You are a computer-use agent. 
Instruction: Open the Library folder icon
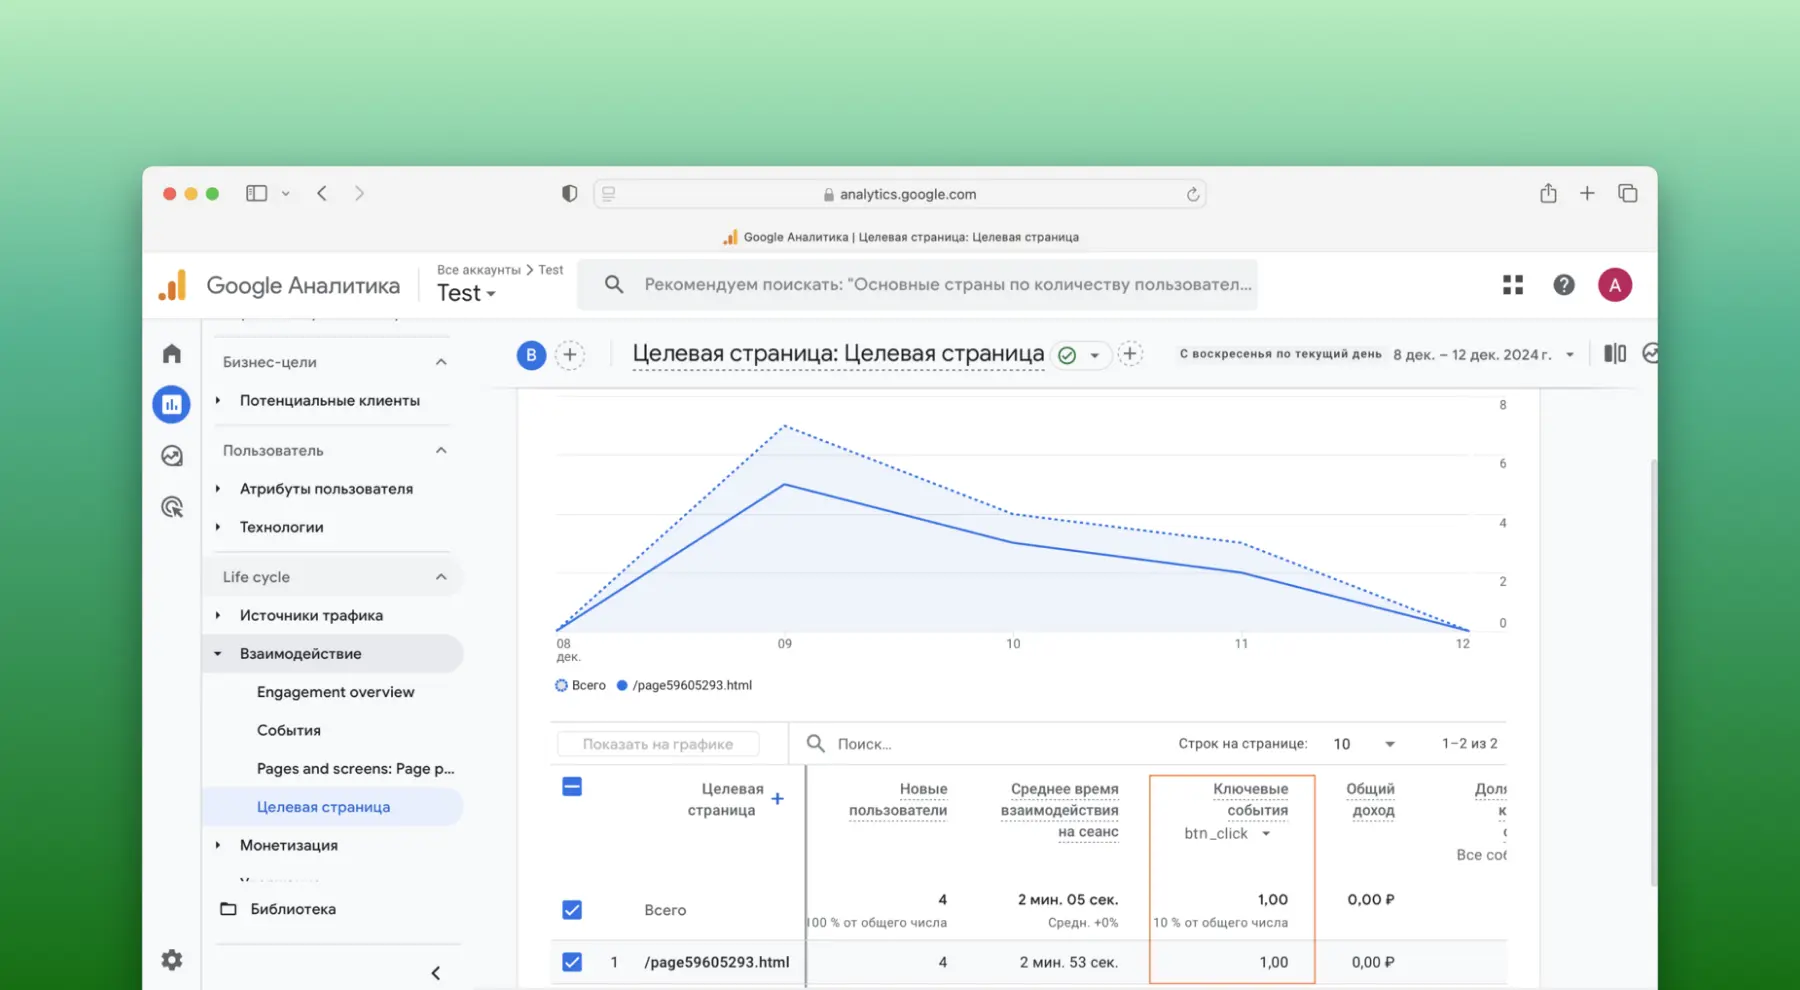[x=228, y=909]
